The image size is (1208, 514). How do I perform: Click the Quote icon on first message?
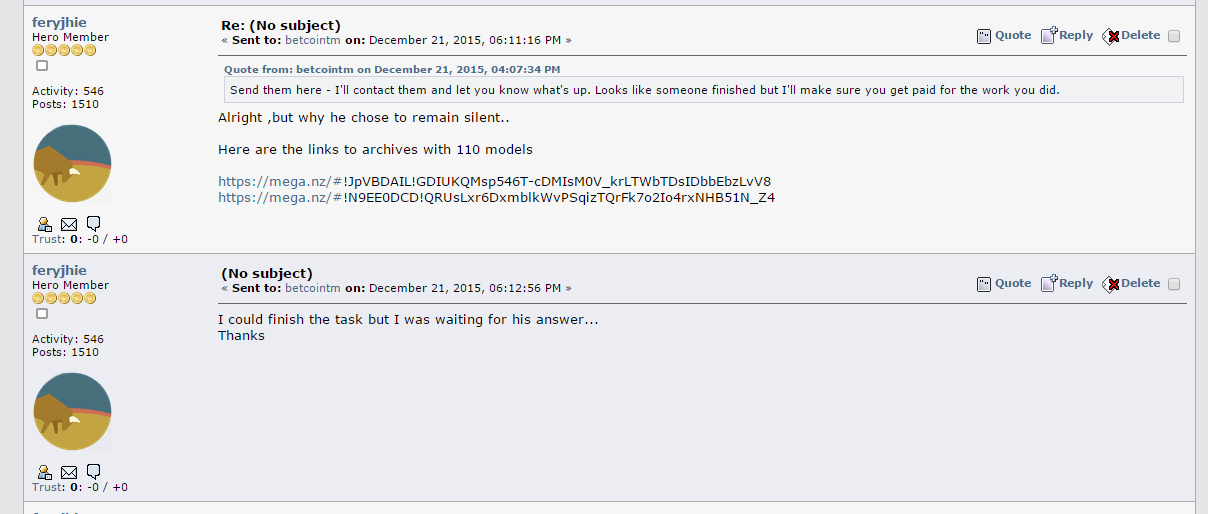(984, 36)
